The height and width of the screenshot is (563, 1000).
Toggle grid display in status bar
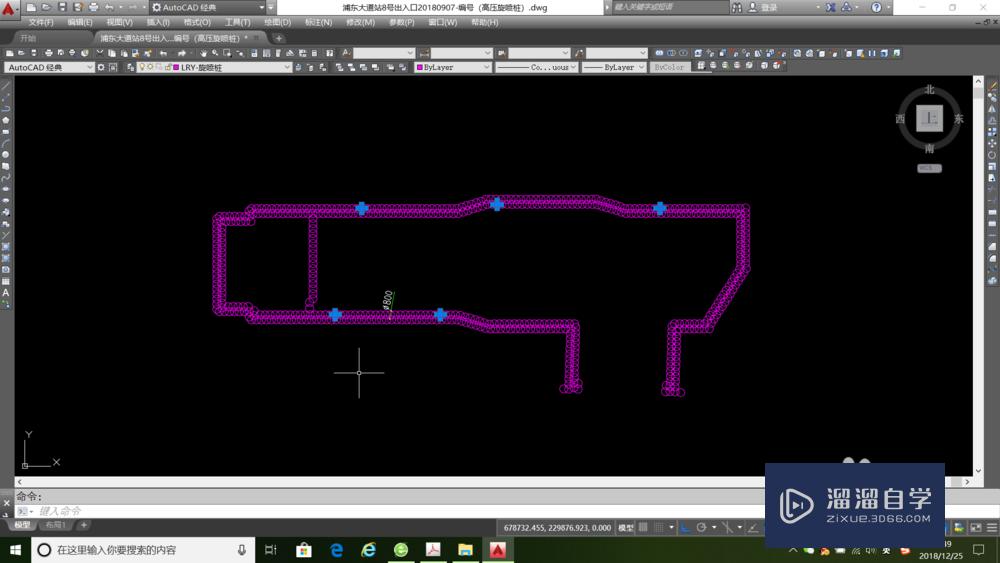[x=643, y=527]
